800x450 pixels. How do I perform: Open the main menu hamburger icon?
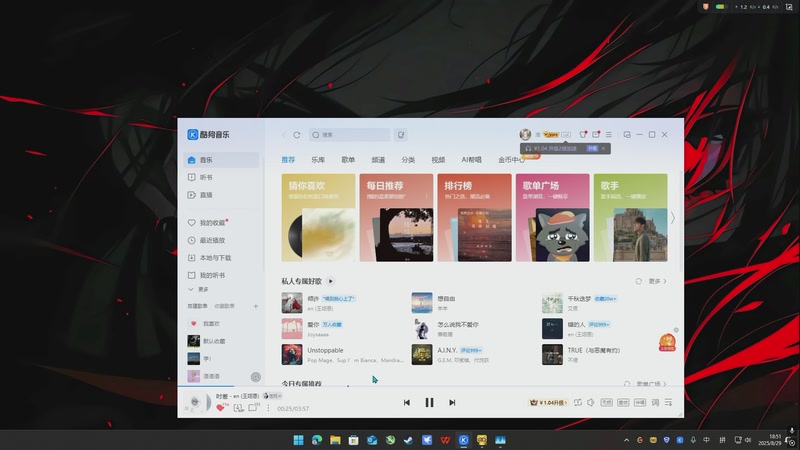point(609,135)
